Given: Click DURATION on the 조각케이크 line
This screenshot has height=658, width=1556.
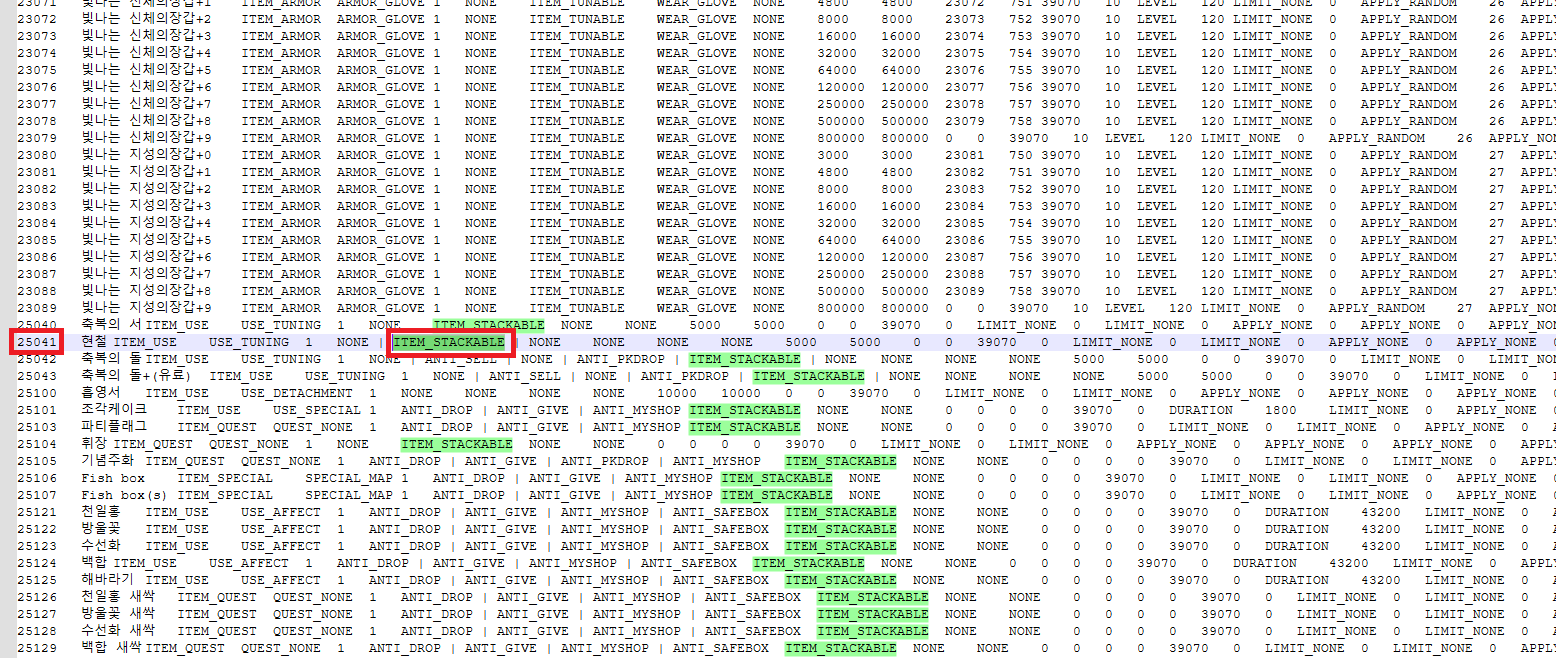Looking at the screenshot, I should pyautogui.click(x=1200, y=410).
